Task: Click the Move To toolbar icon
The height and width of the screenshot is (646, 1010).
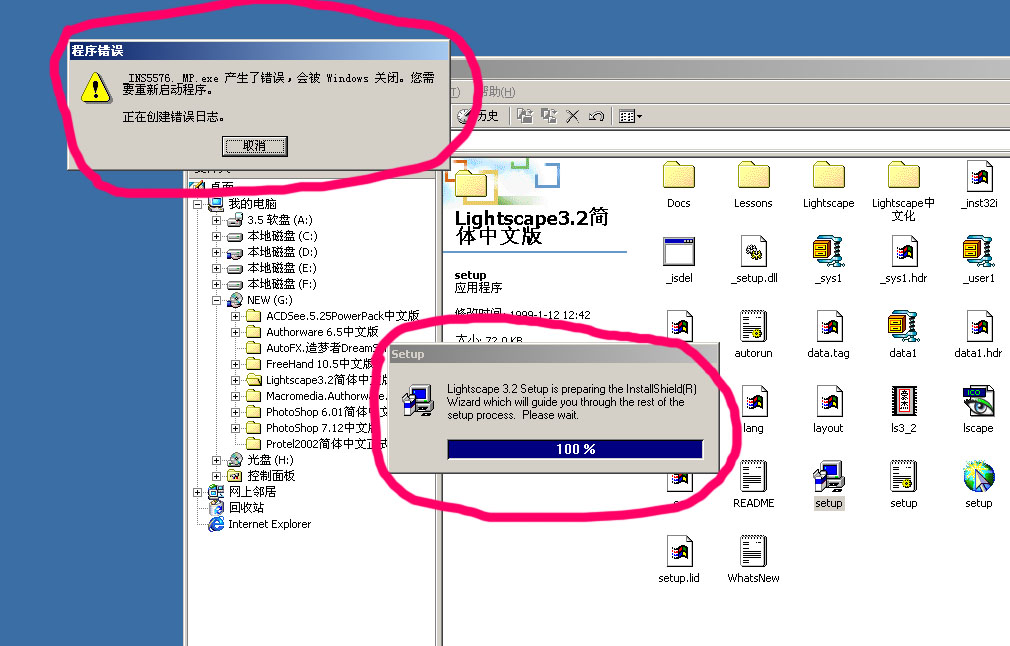Action: [x=525, y=116]
